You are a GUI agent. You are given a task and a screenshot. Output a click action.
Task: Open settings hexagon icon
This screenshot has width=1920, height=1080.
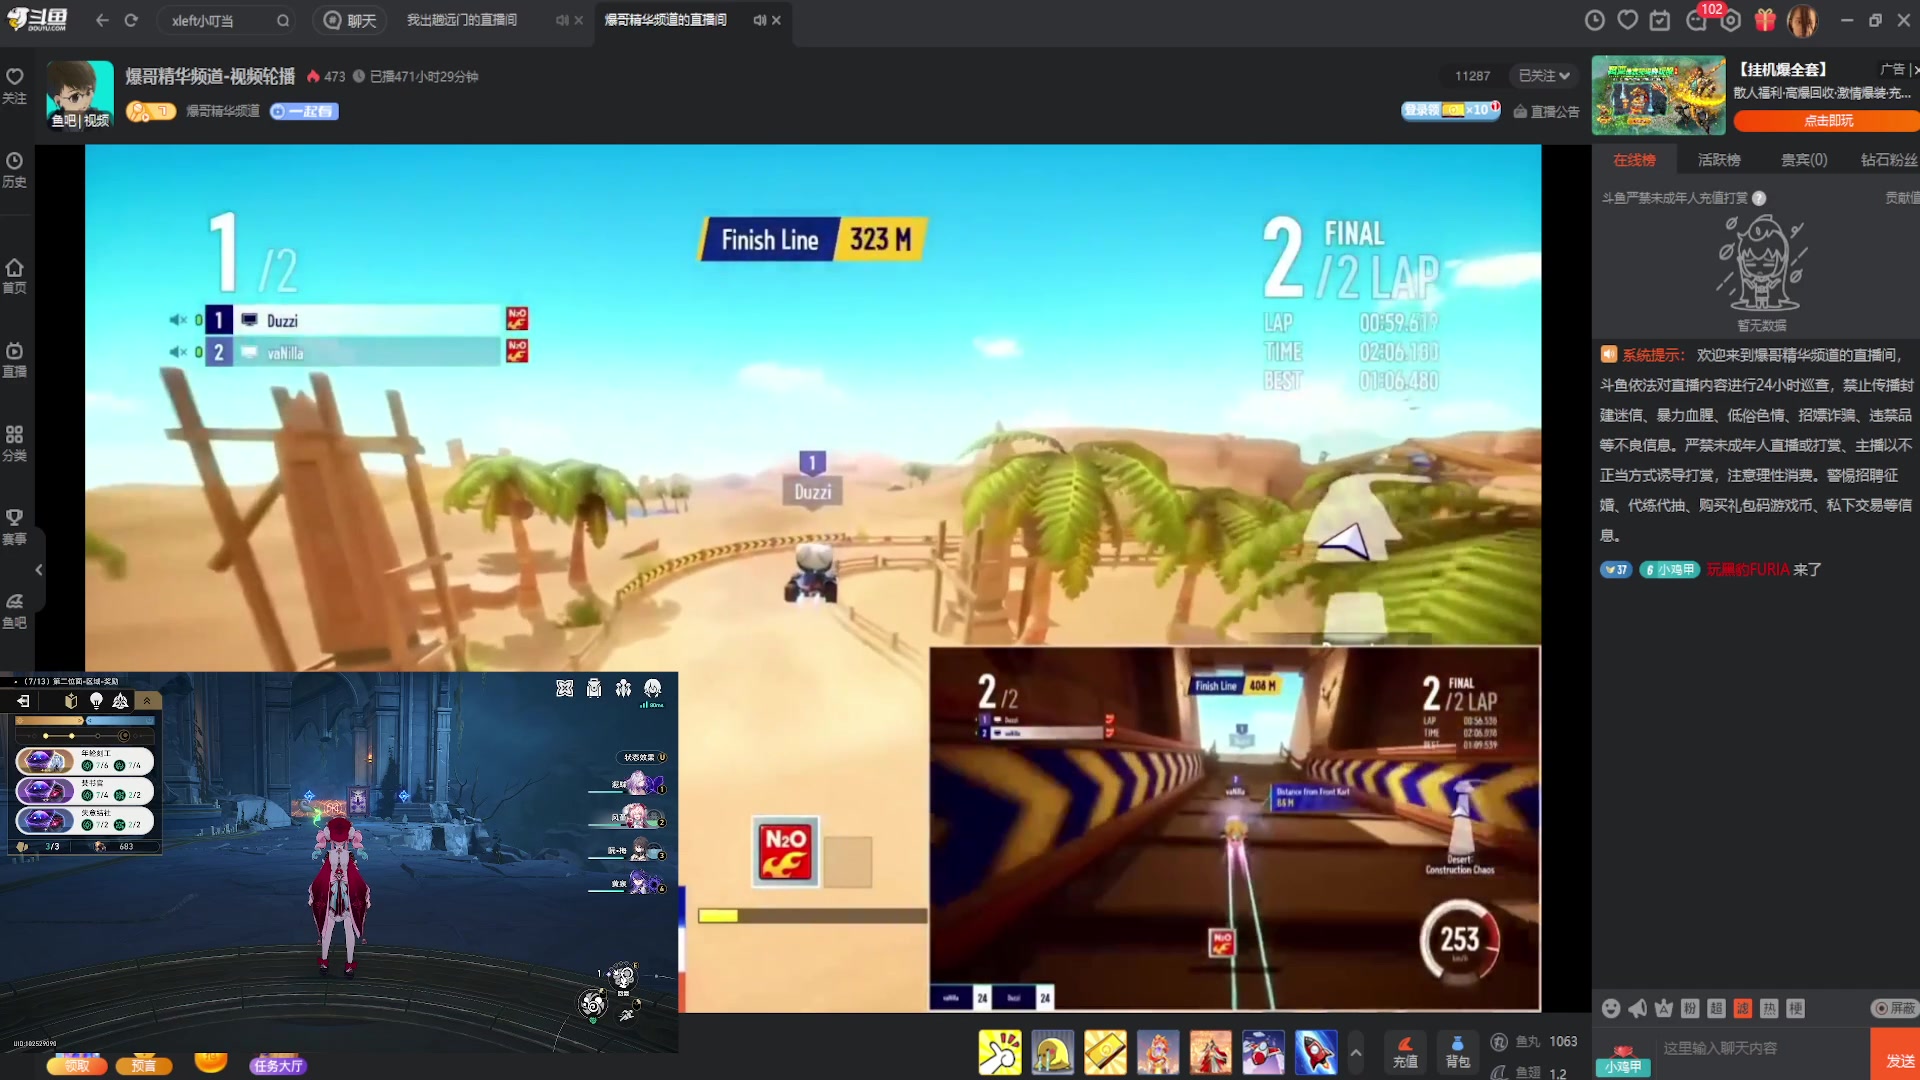(1731, 20)
